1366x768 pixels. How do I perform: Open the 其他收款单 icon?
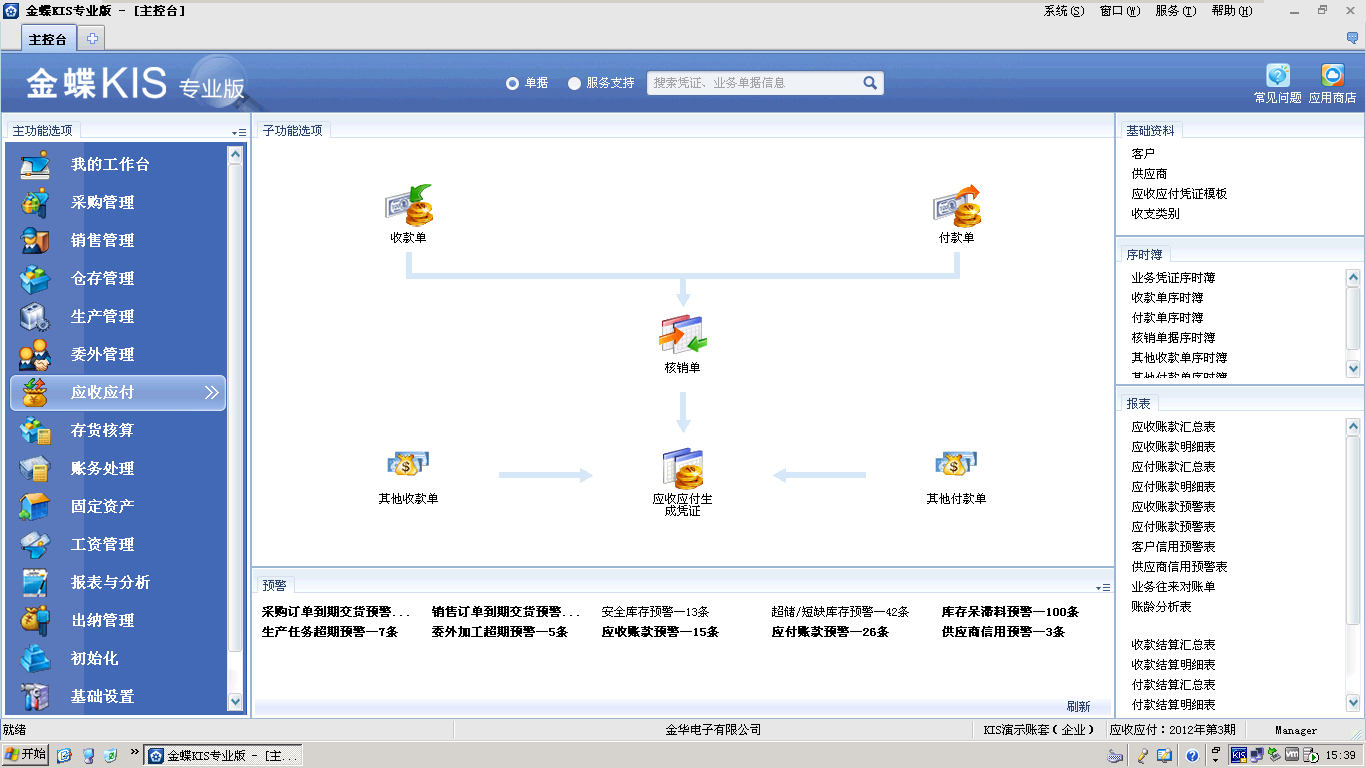(x=408, y=465)
